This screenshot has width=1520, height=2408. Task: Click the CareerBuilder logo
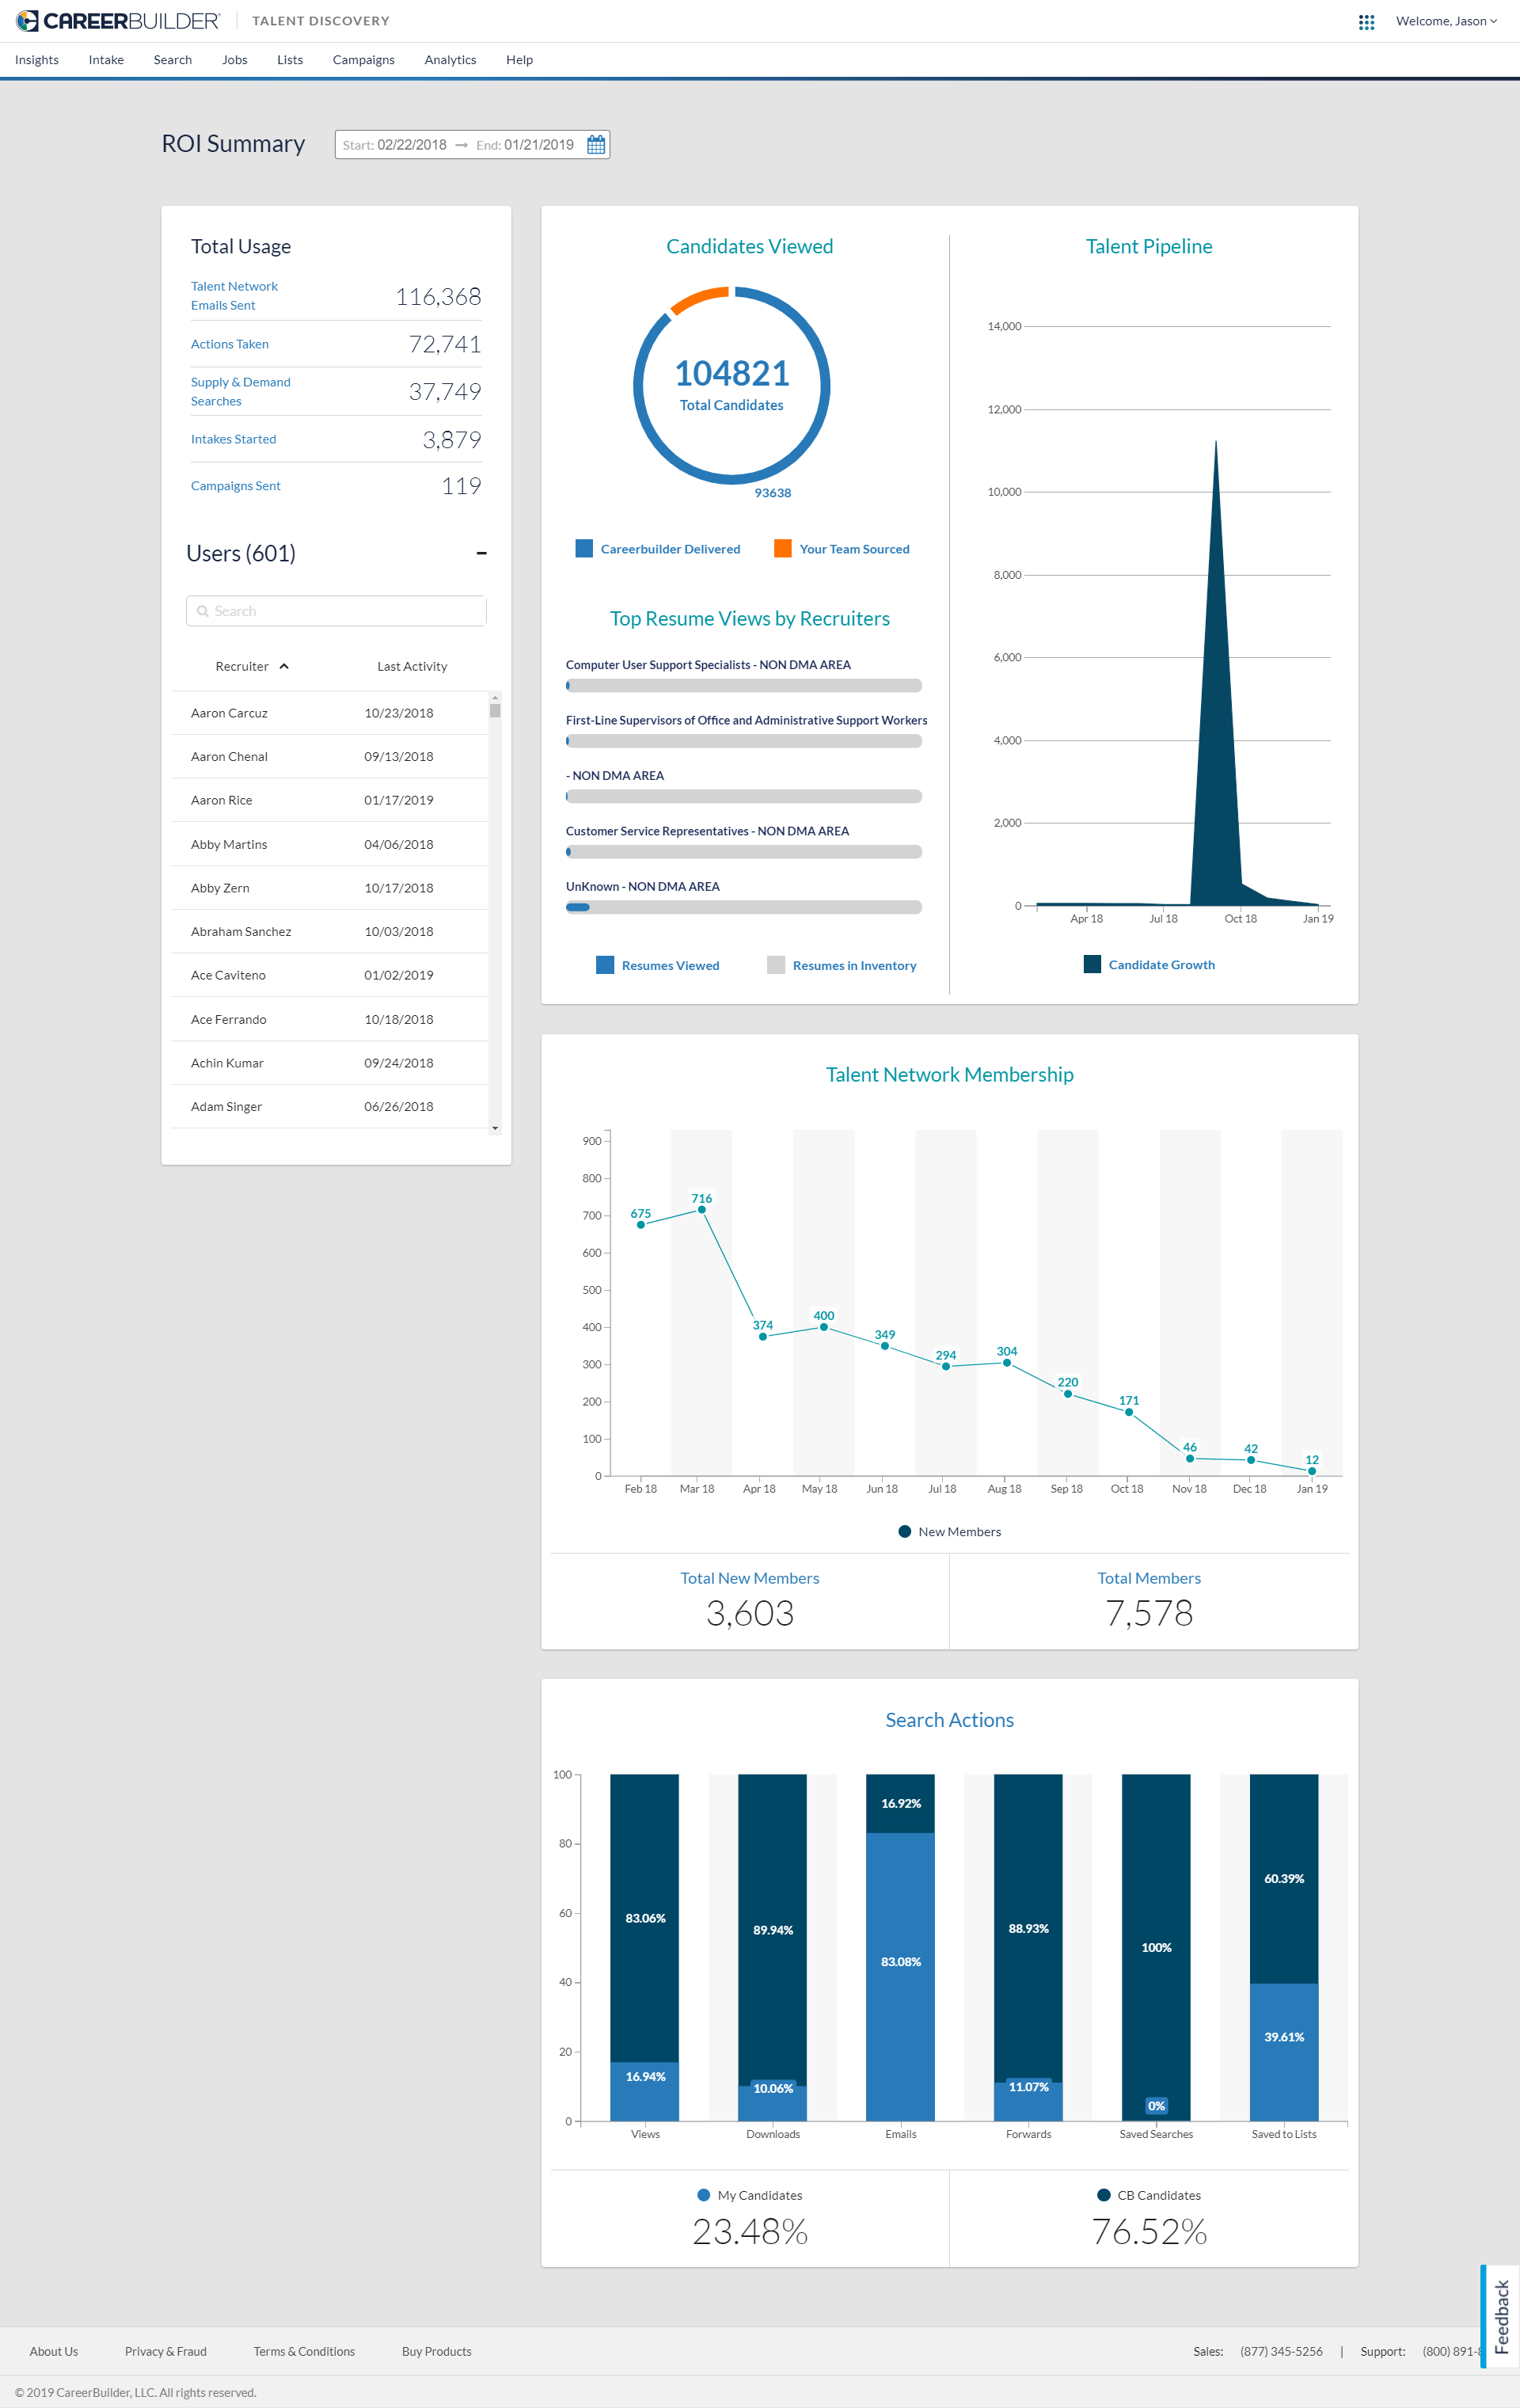coord(117,21)
